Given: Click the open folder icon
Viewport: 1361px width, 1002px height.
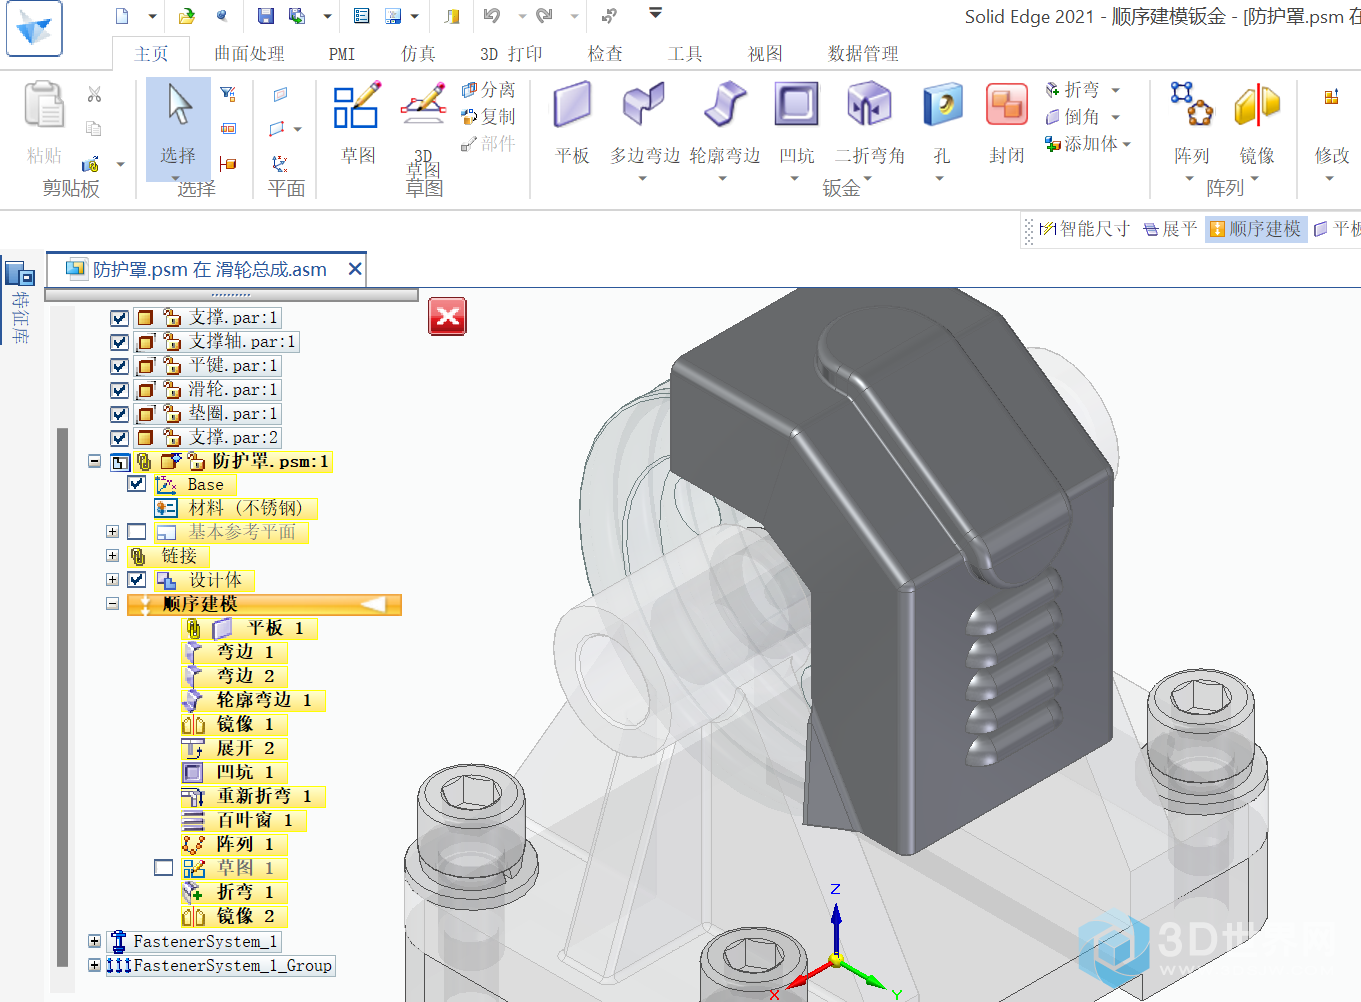Looking at the screenshot, I should (x=187, y=15).
